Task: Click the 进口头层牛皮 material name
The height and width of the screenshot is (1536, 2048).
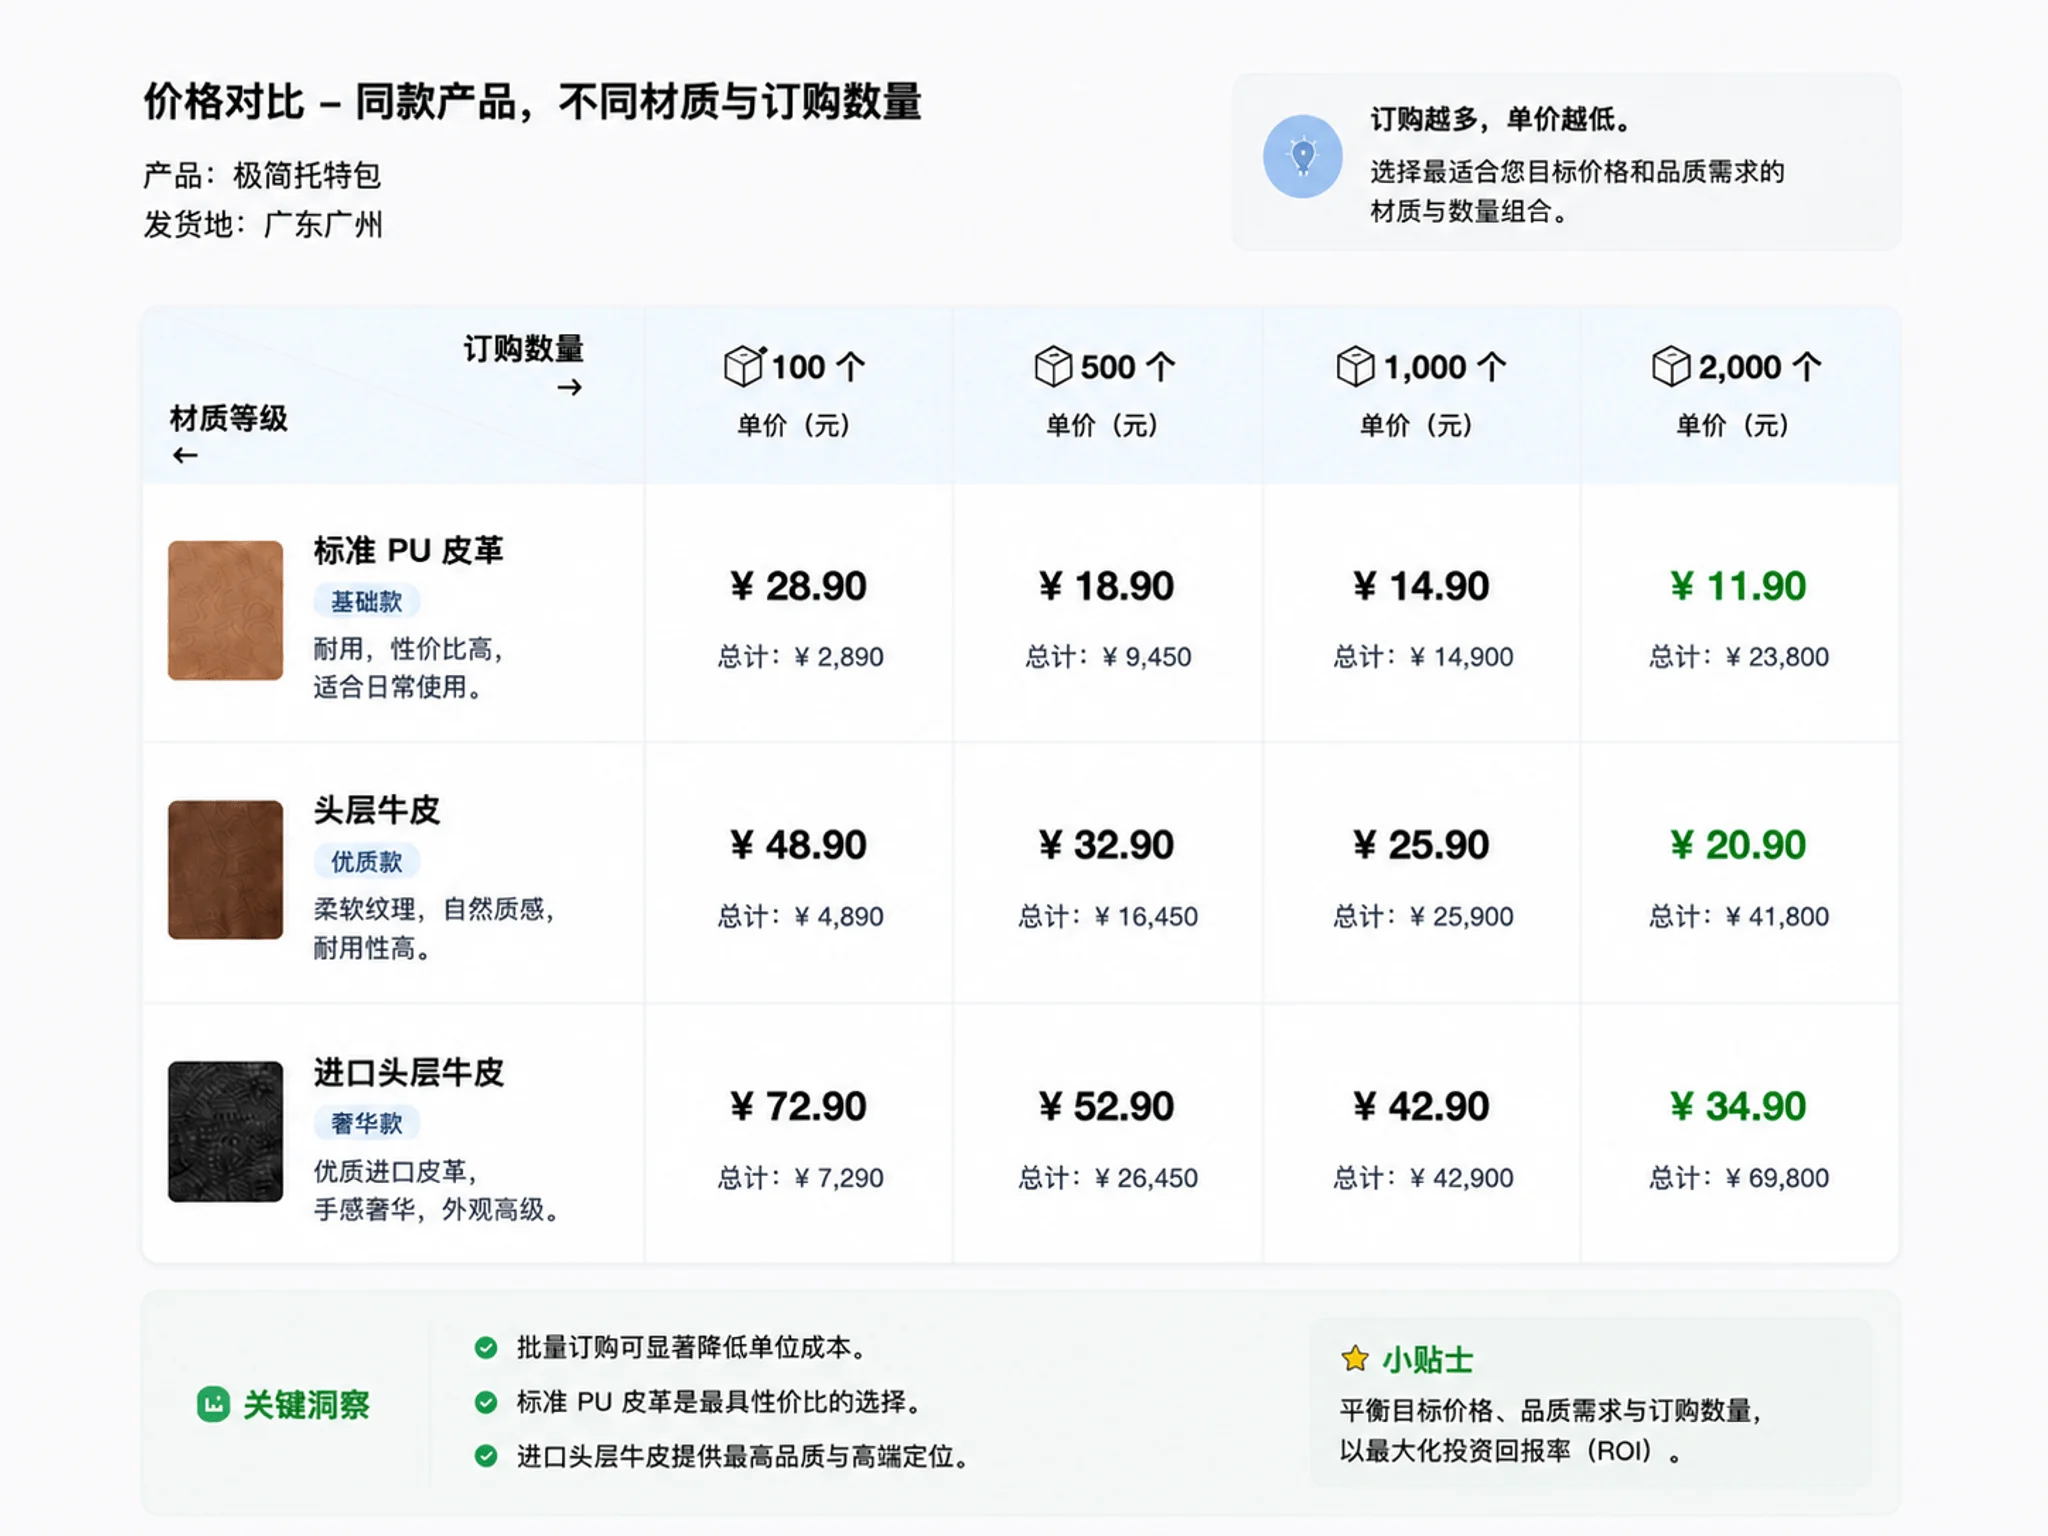Action: (408, 1072)
